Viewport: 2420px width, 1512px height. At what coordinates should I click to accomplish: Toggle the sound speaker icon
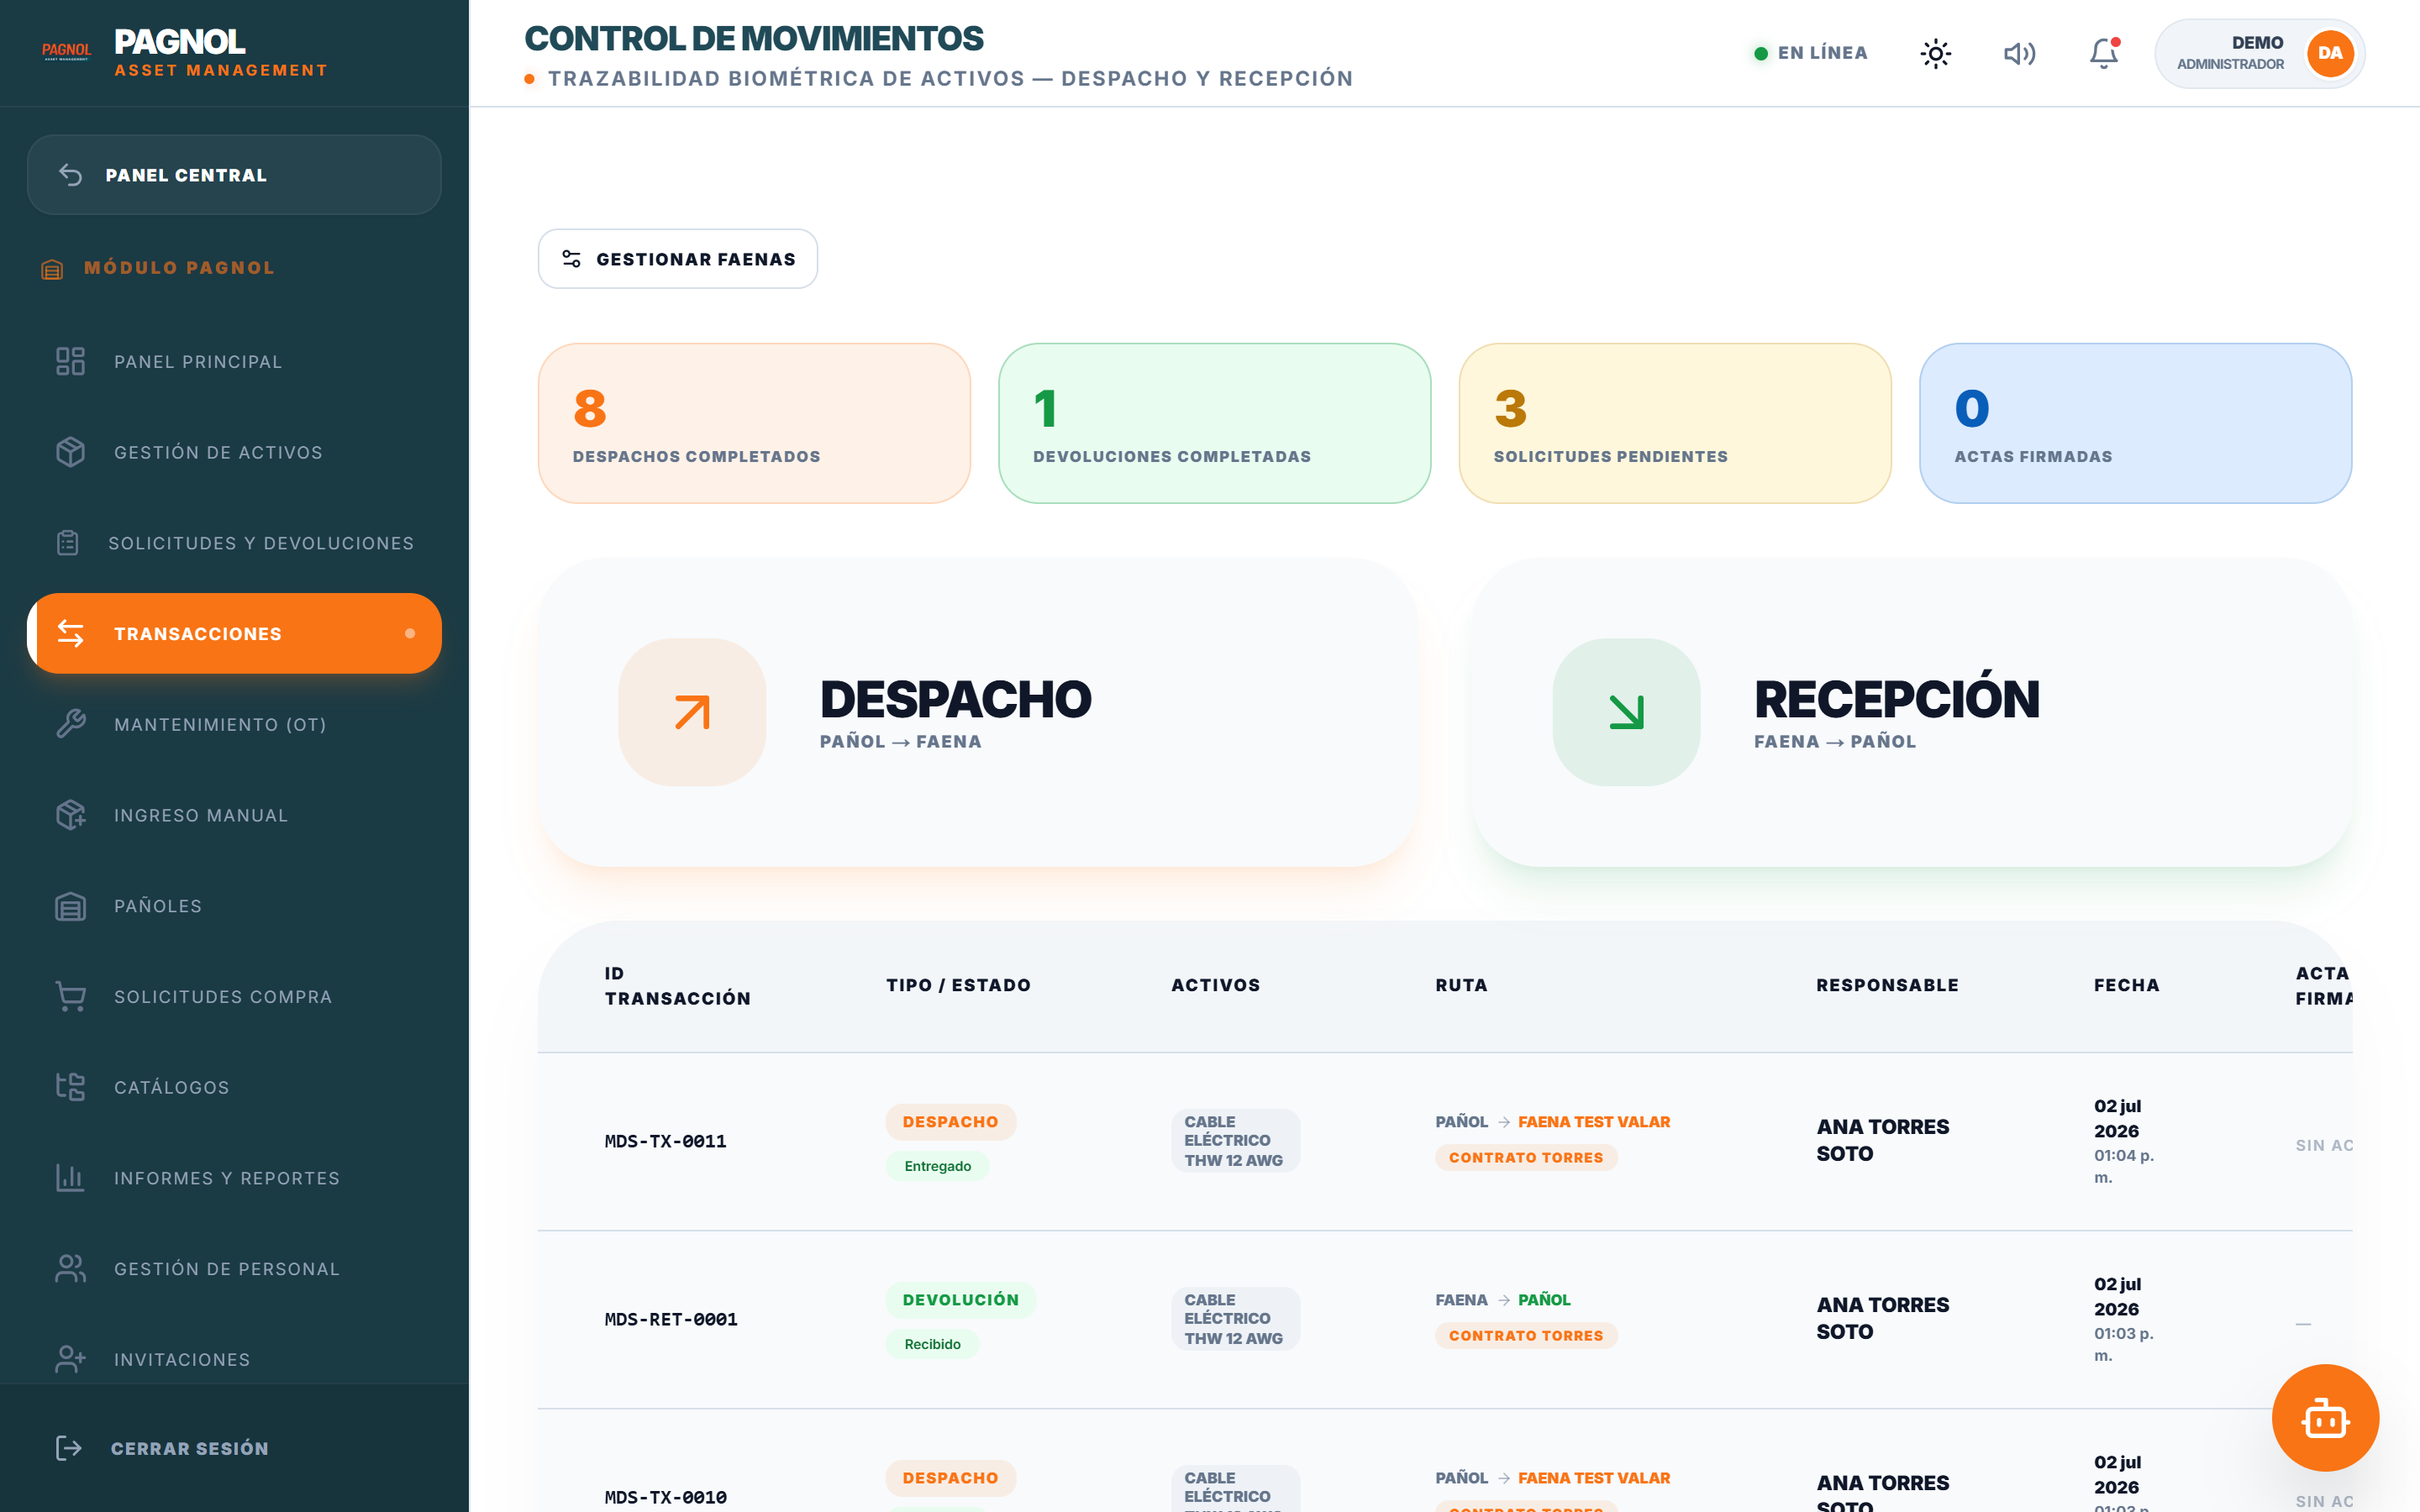(2019, 53)
